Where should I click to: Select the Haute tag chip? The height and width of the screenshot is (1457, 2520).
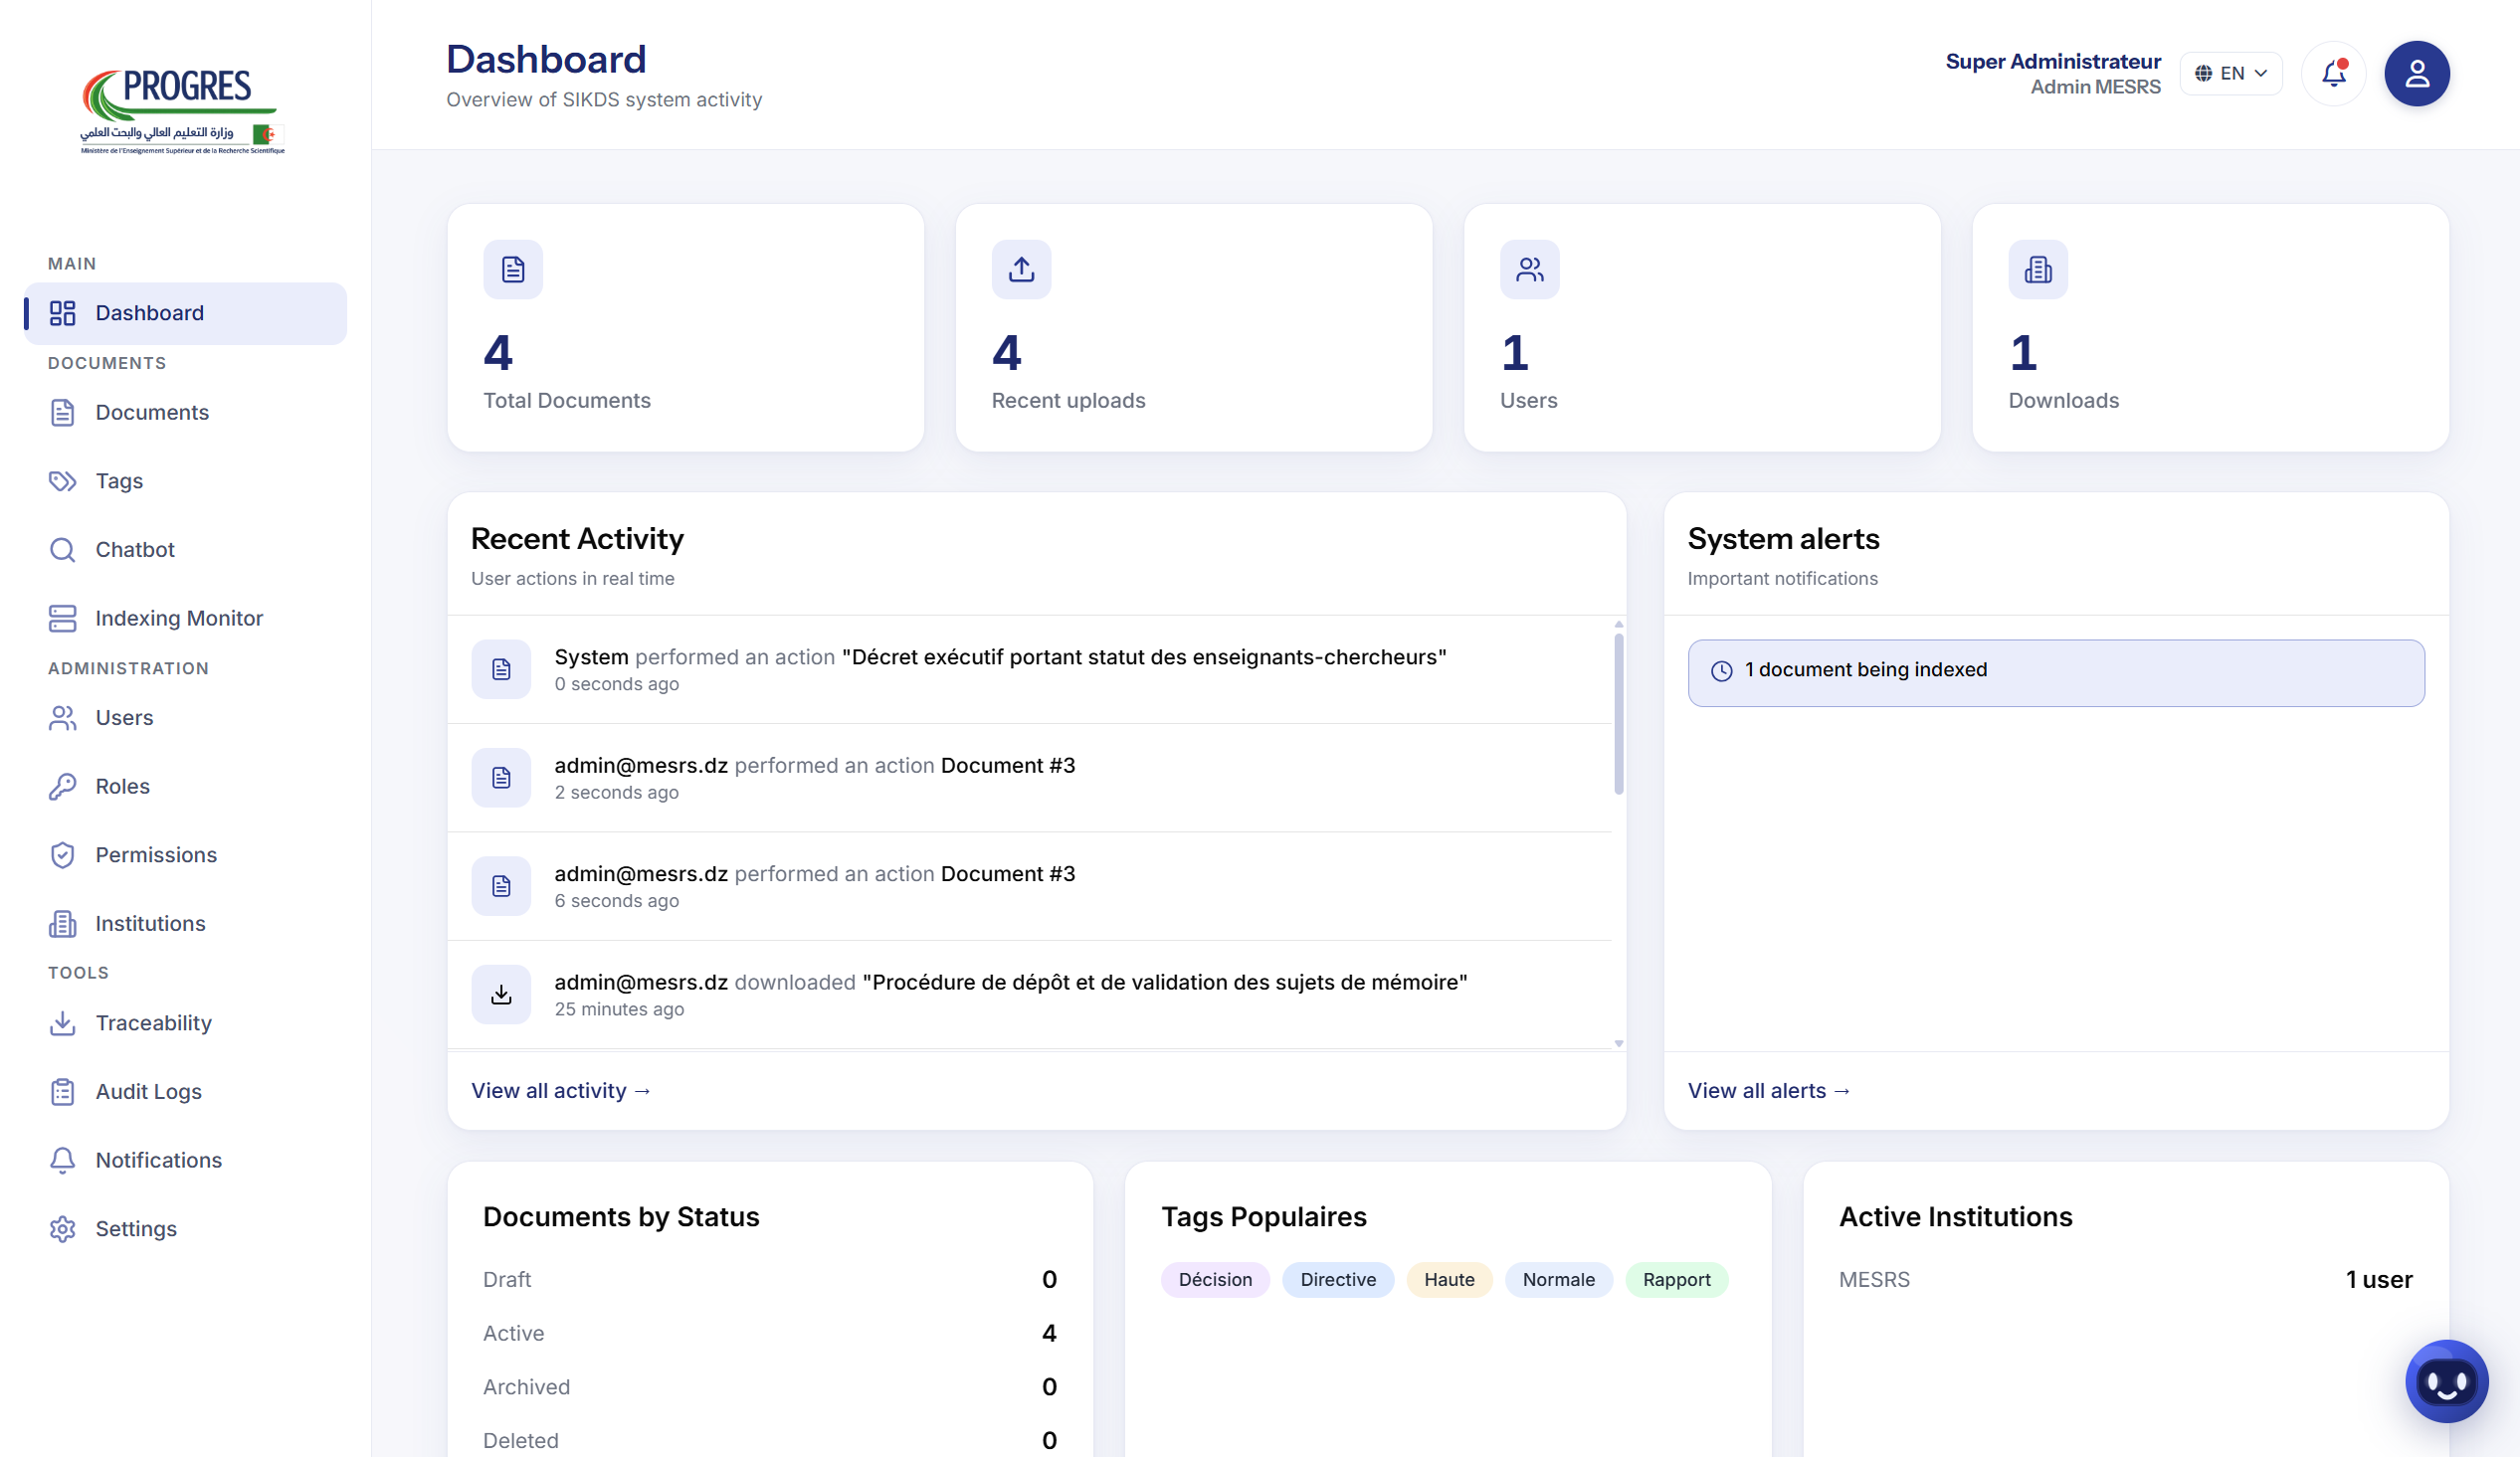[1449, 1280]
